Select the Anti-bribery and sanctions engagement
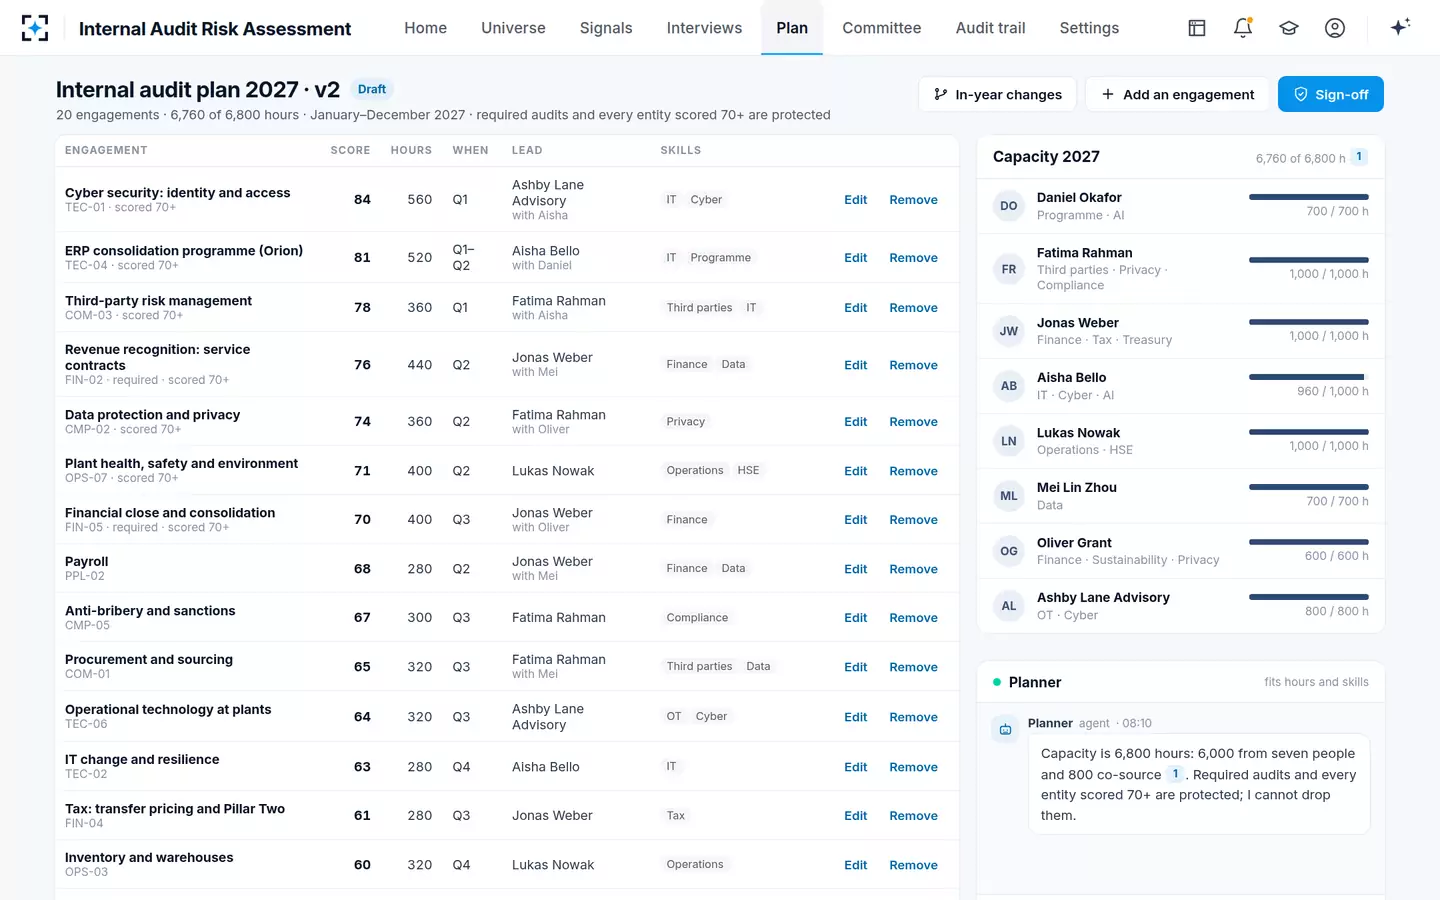 150,611
